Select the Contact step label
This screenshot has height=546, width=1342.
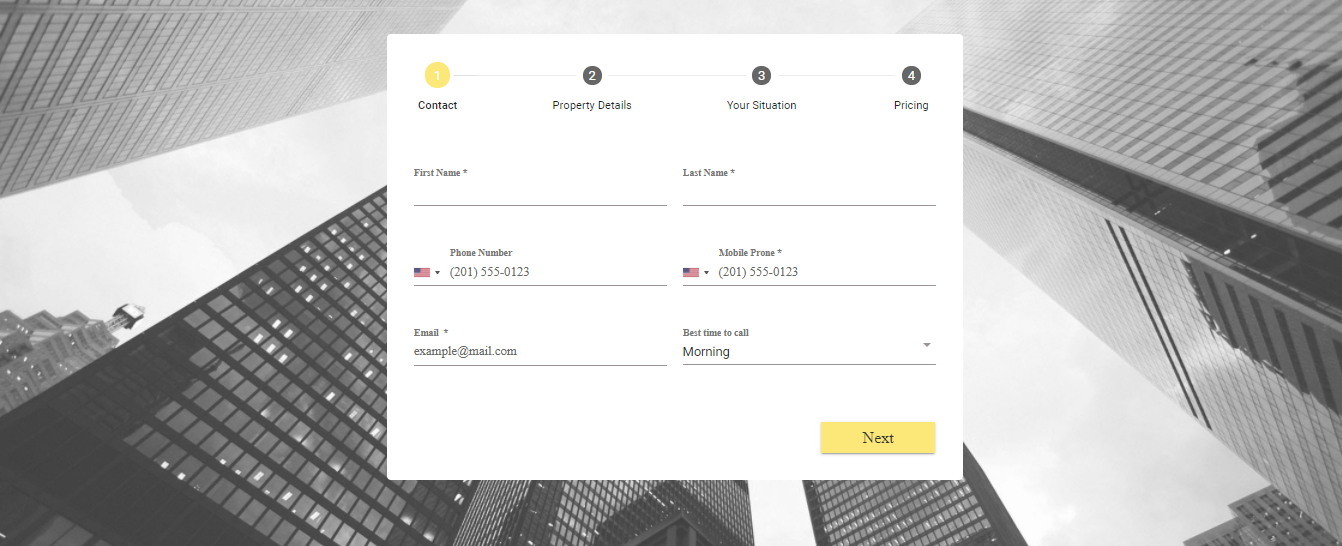(x=438, y=105)
